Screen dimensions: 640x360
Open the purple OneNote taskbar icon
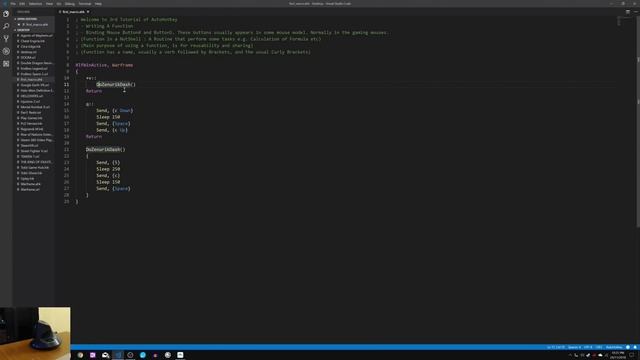(x=93, y=355)
